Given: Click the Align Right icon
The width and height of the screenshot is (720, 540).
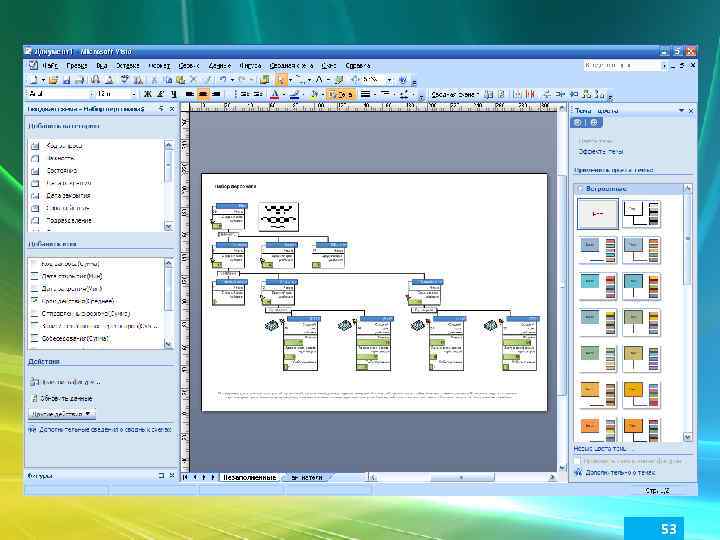Looking at the screenshot, I should pyautogui.click(x=216, y=94).
